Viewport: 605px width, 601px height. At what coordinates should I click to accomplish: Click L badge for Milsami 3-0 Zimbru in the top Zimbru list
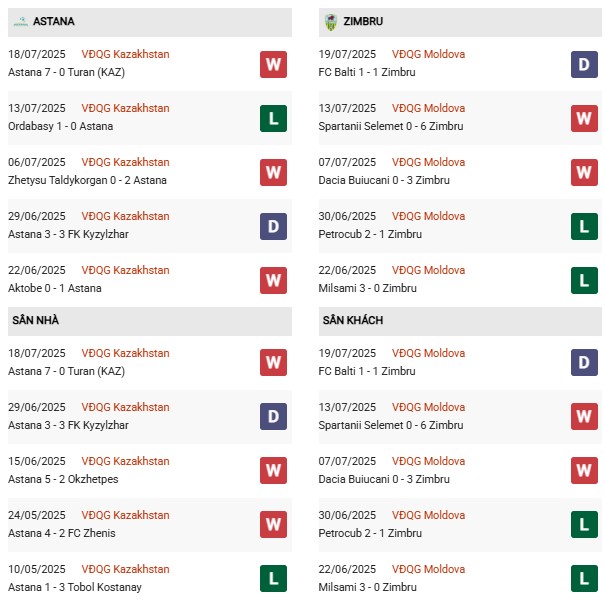click(584, 280)
